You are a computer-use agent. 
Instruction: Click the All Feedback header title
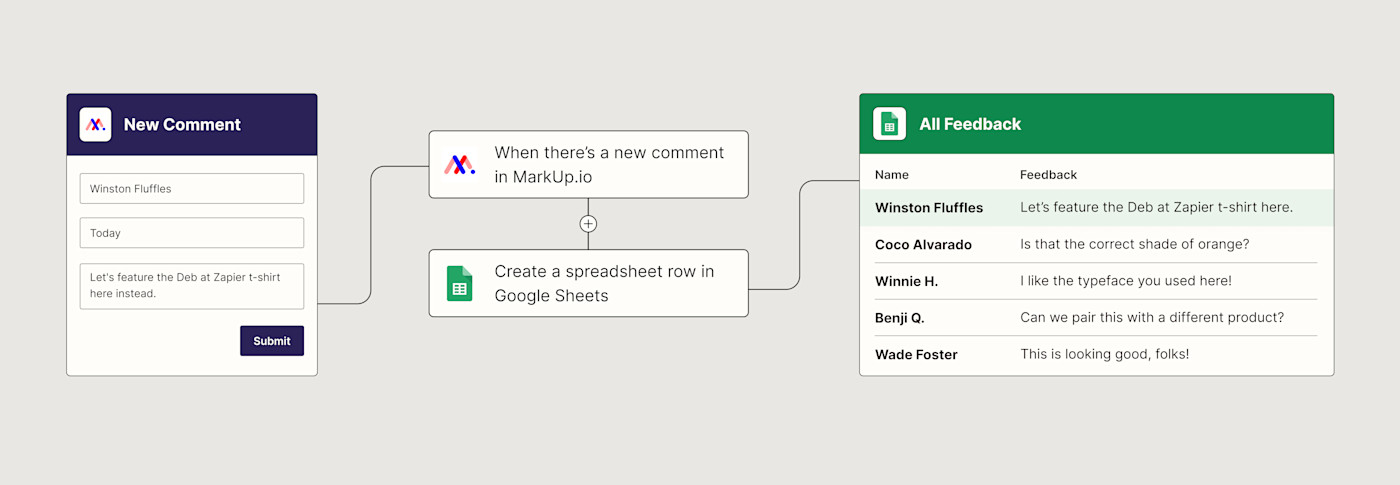click(970, 124)
